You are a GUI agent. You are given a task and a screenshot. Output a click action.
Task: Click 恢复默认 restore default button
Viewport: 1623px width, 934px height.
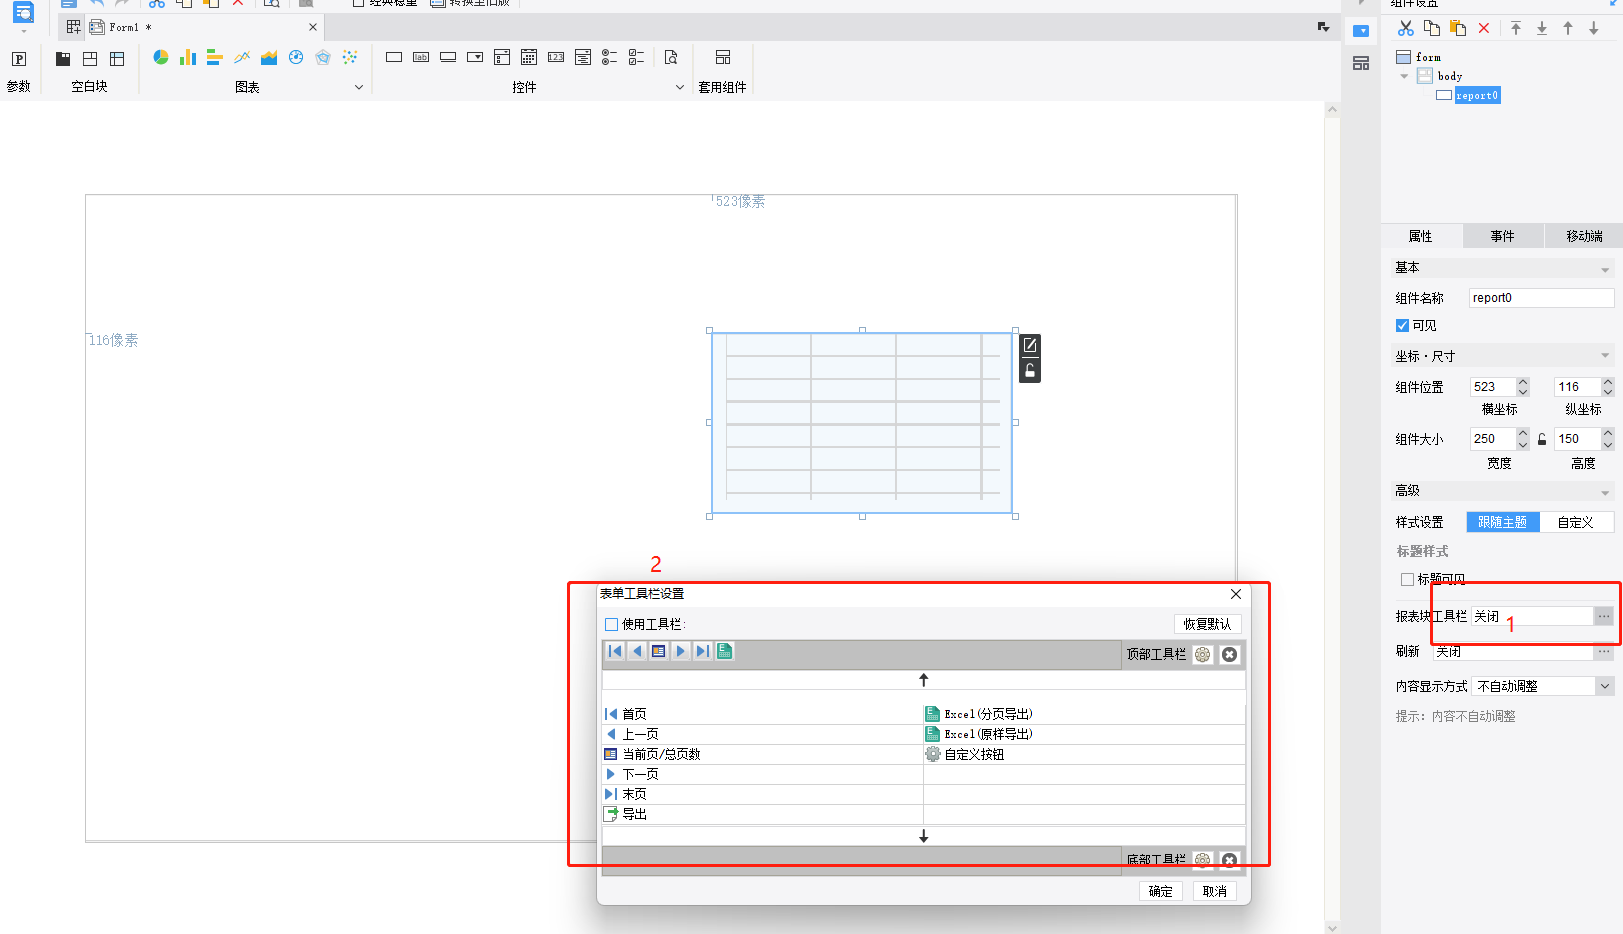[1207, 624]
